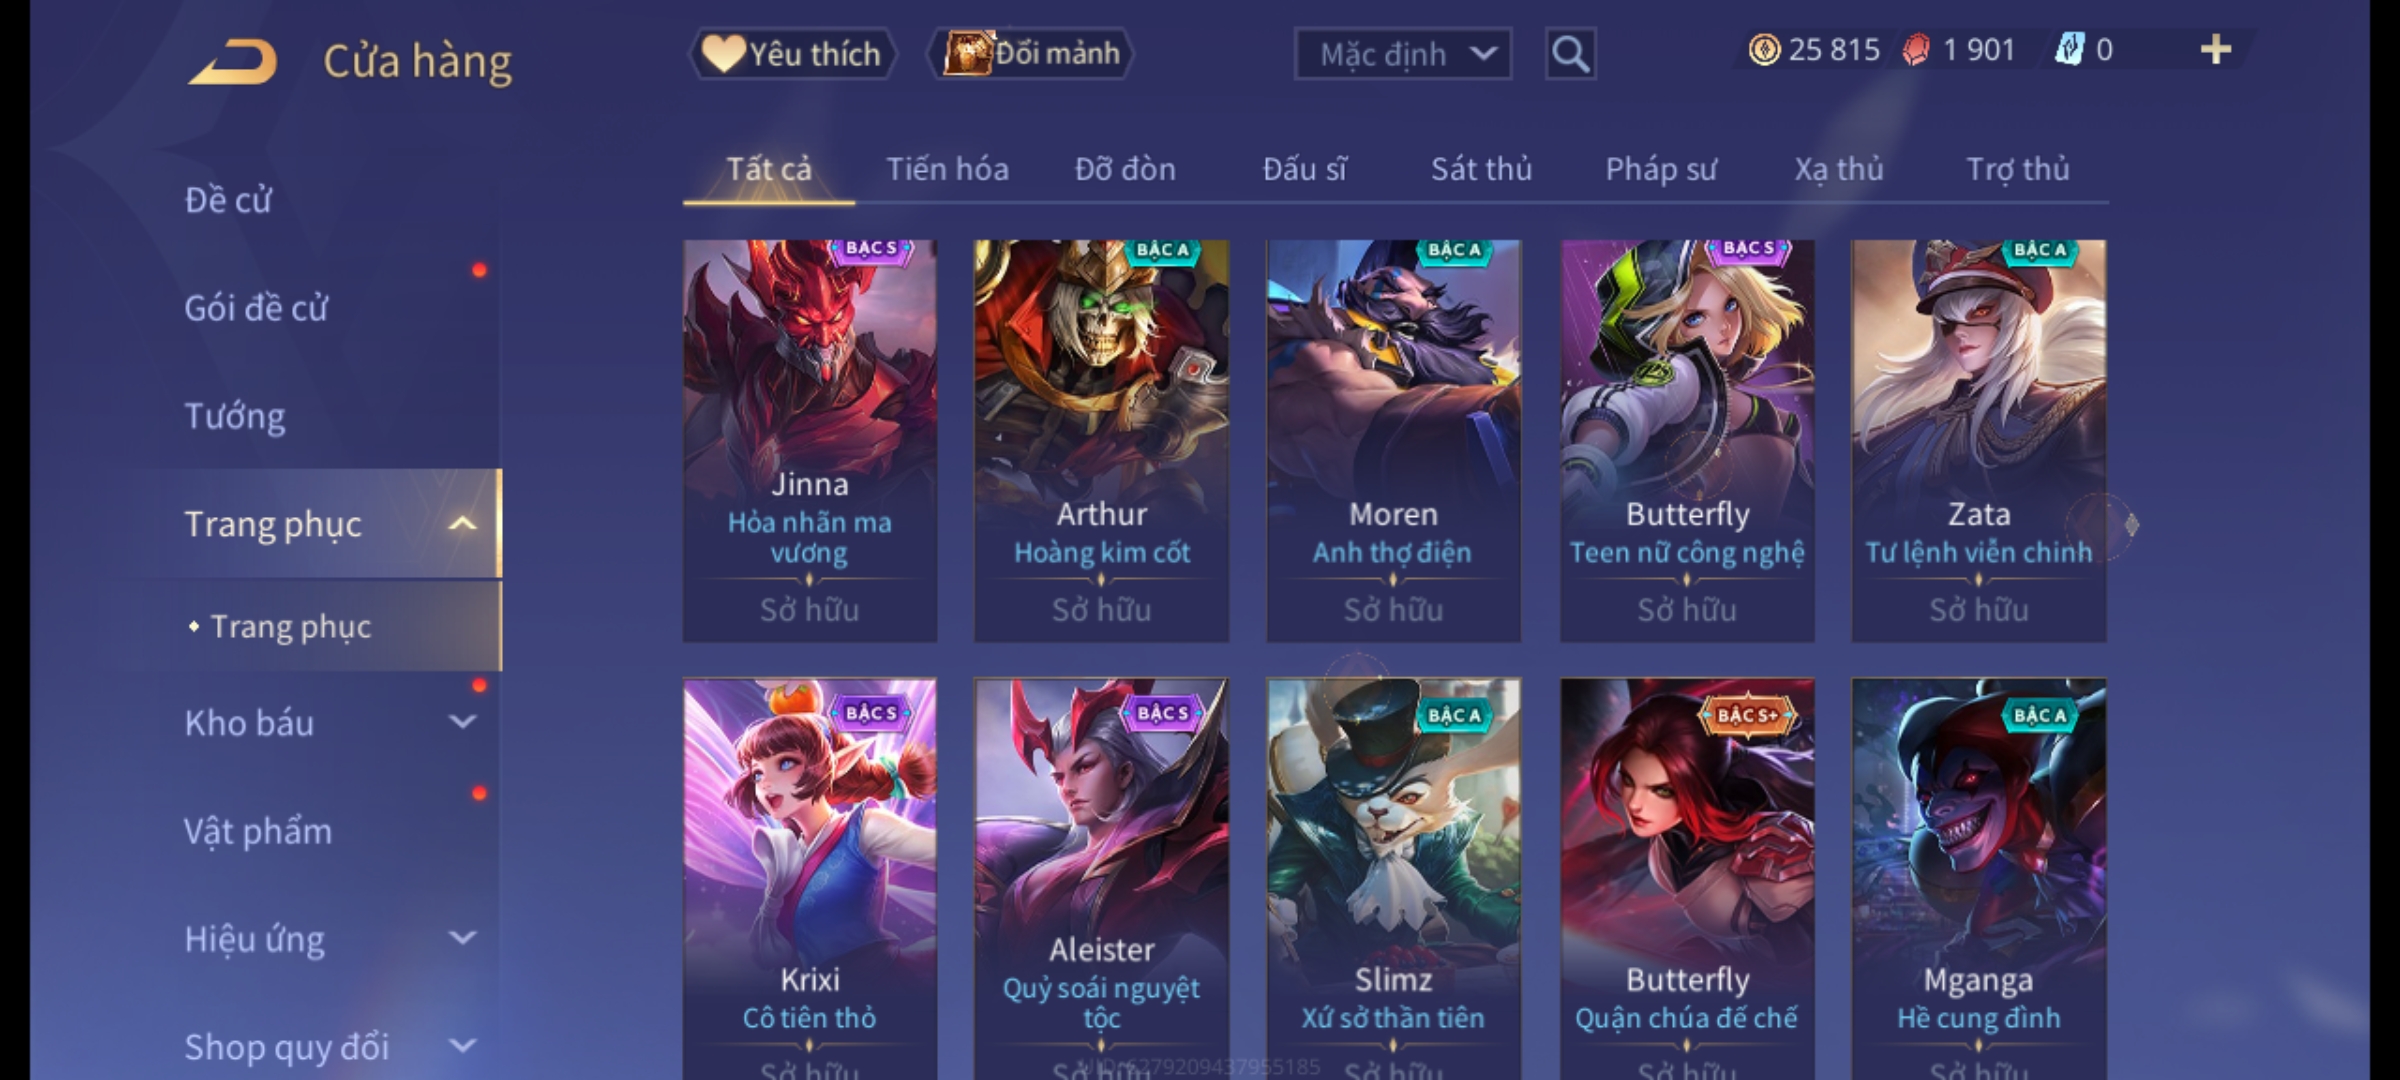Screen dimensions: 2400x1080
Task: Collapse the Trang phục sidebar section
Action: (x=463, y=523)
